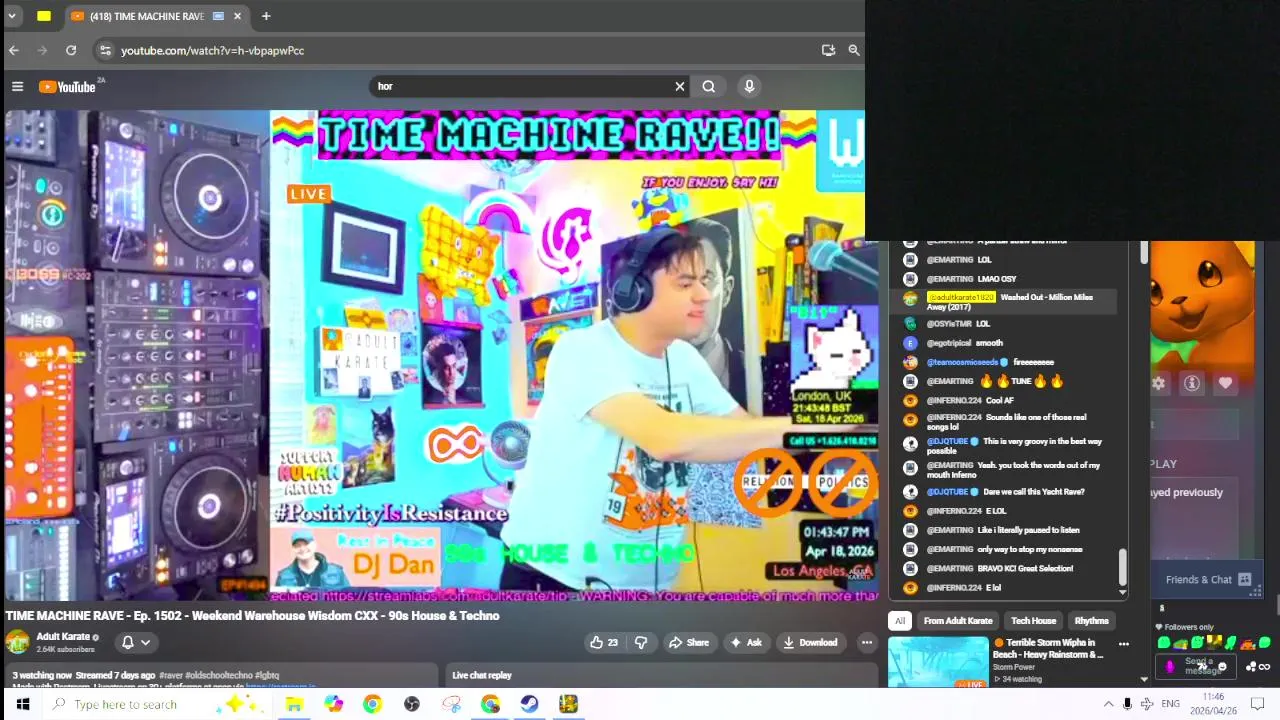
Task: Dislike the video with thumbs down
Action: point(641,642)
